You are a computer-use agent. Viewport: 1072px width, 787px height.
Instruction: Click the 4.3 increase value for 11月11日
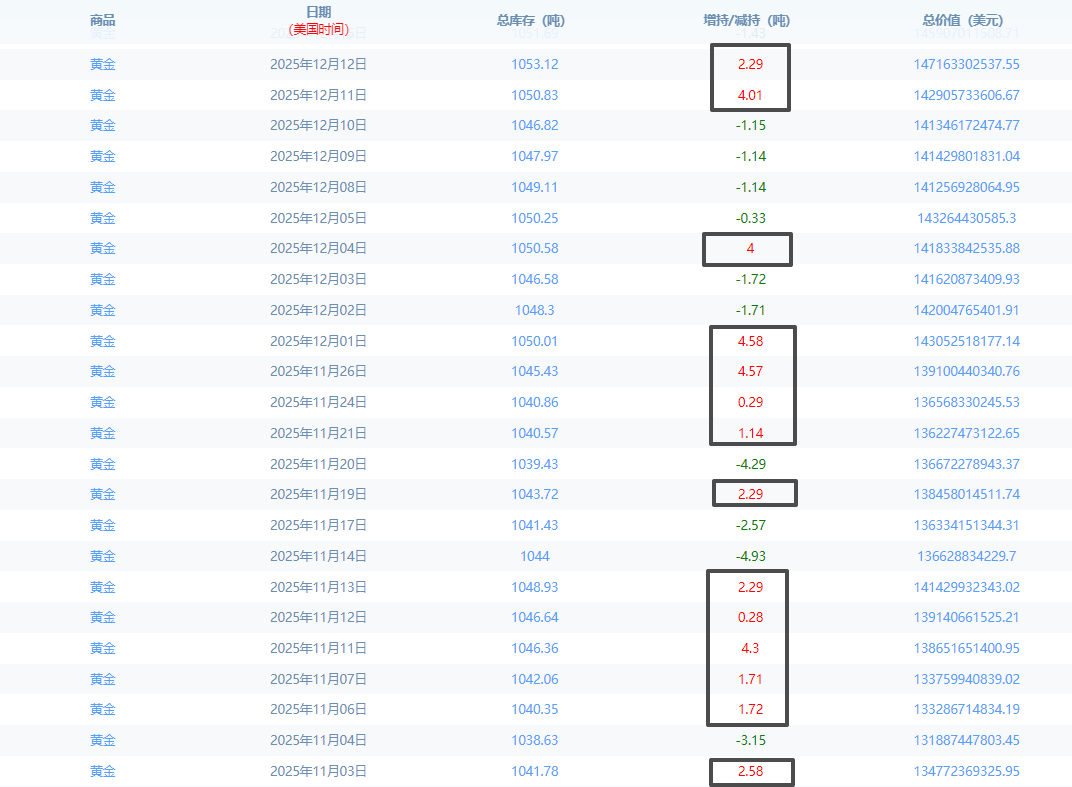click(x=749, y=648)
